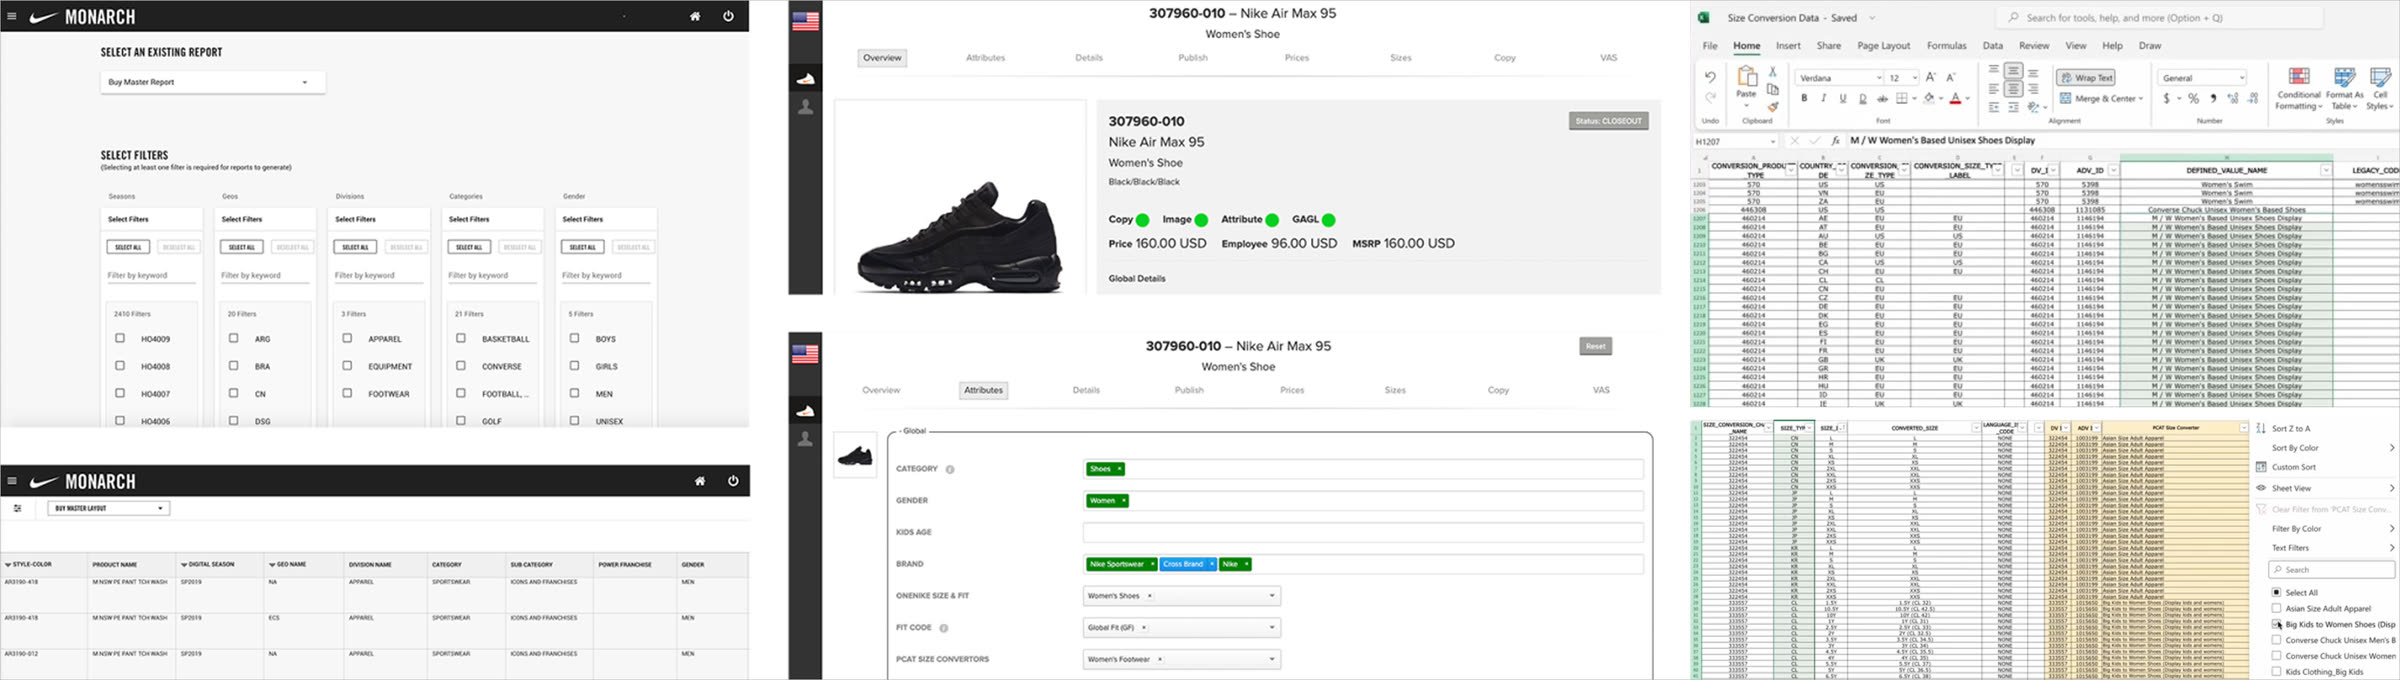The width and height of the screenshot is (2400, 680).
Task: Click Excel Fill Color bucket
Action: click(1929, 99)
